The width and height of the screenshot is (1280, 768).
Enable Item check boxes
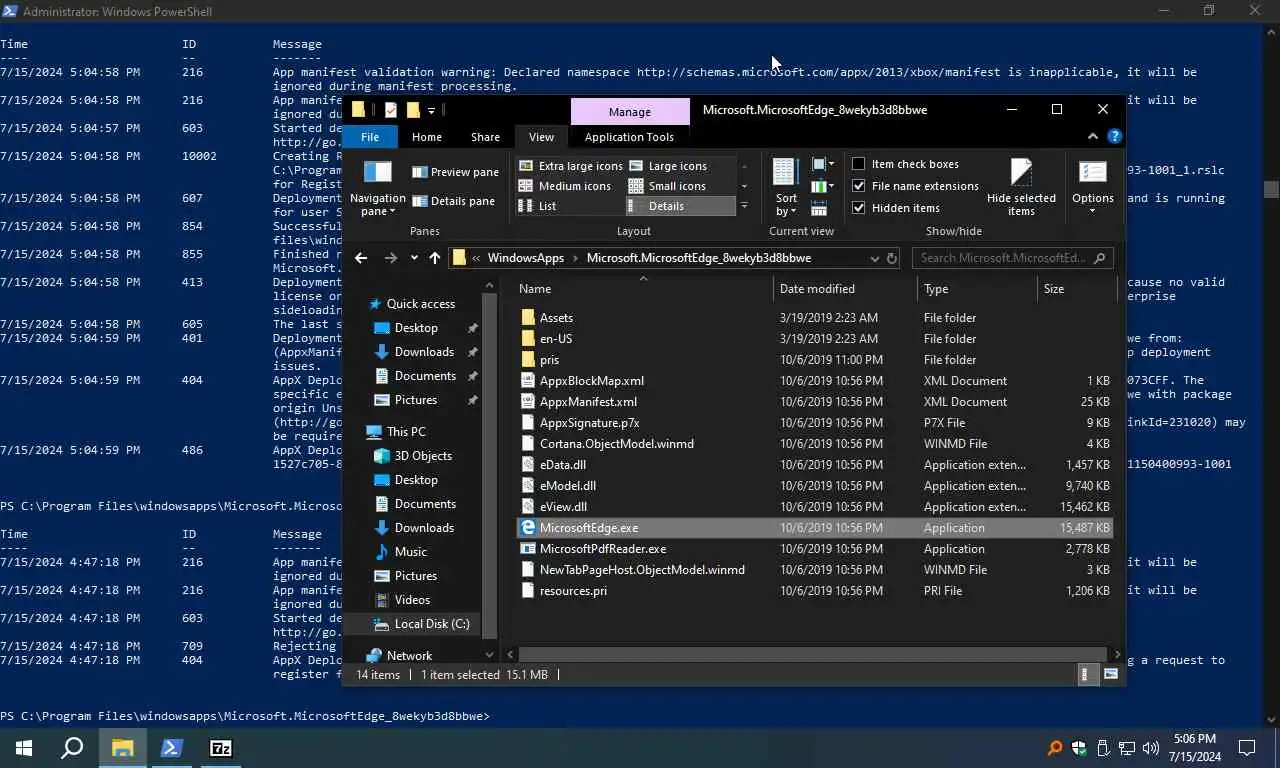pos(905,164)
